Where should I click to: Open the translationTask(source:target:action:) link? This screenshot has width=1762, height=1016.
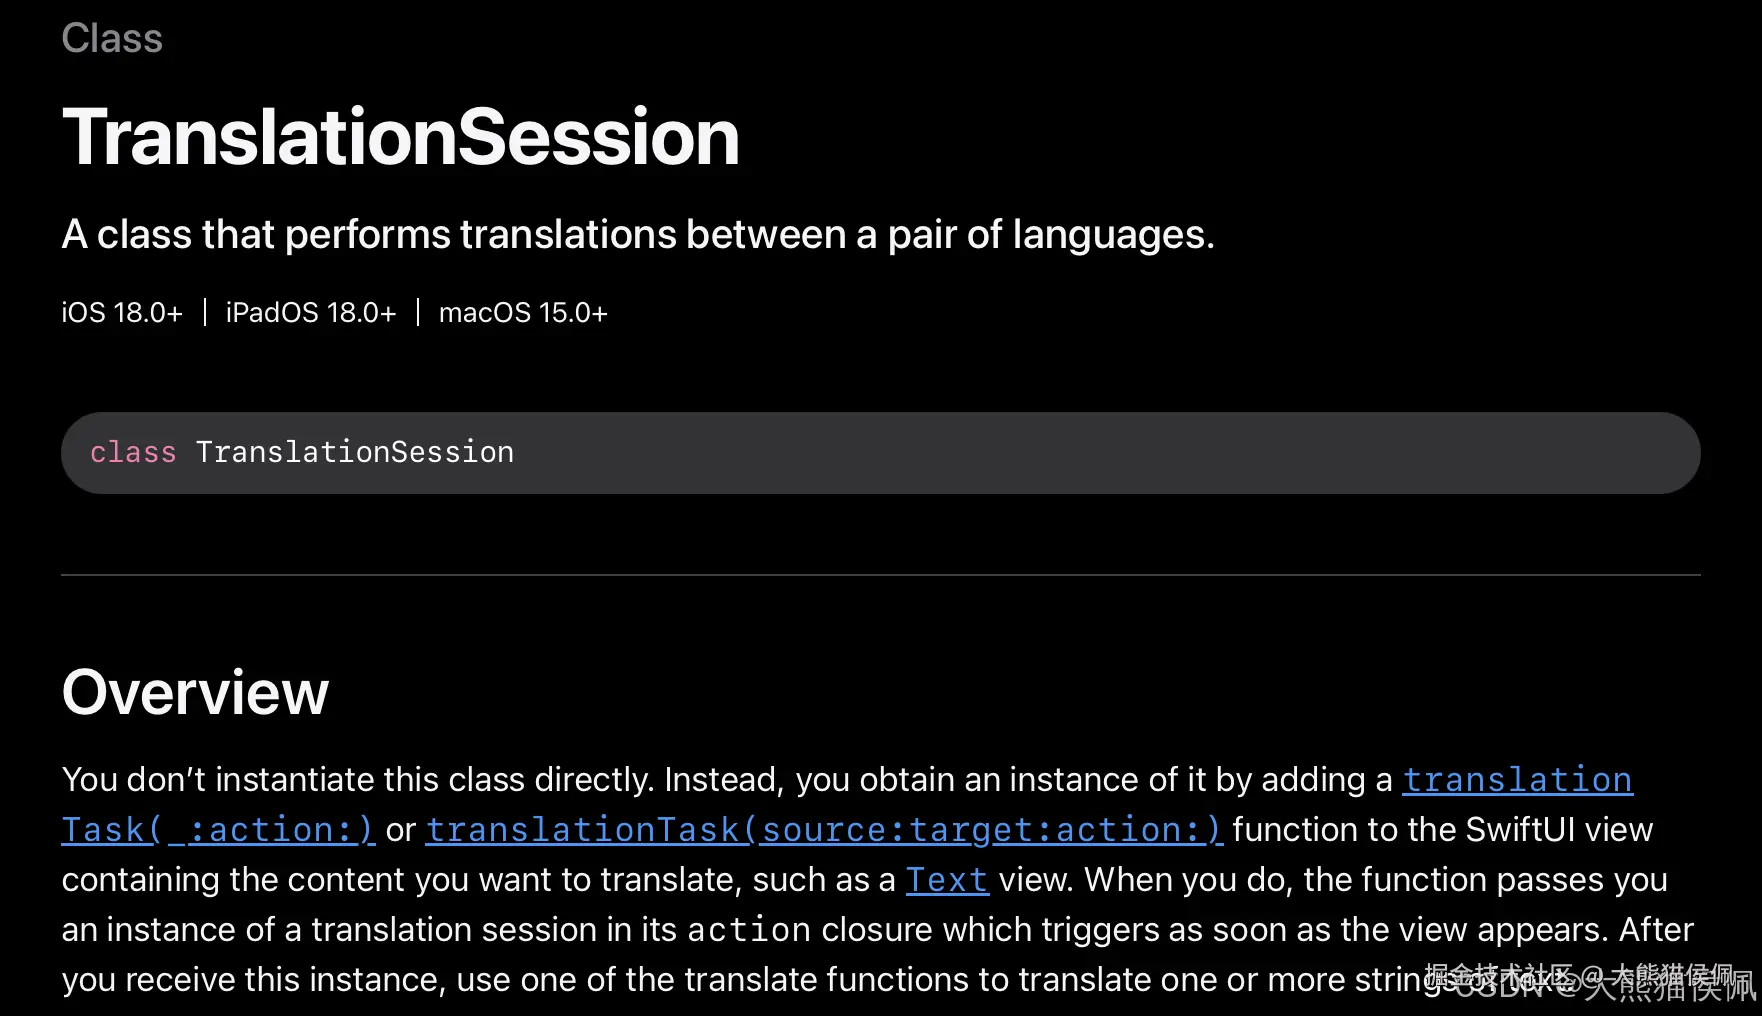pos(824,830)
